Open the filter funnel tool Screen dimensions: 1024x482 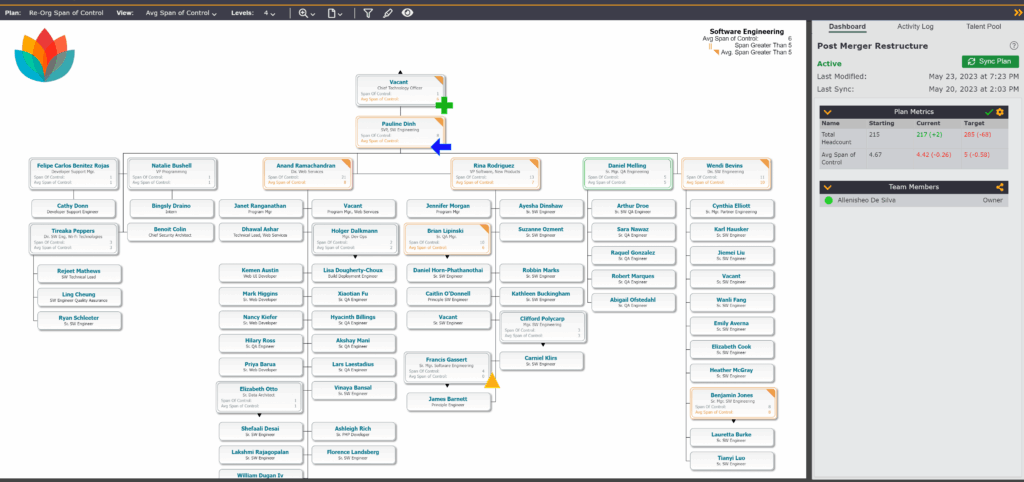tap(367, 13)
